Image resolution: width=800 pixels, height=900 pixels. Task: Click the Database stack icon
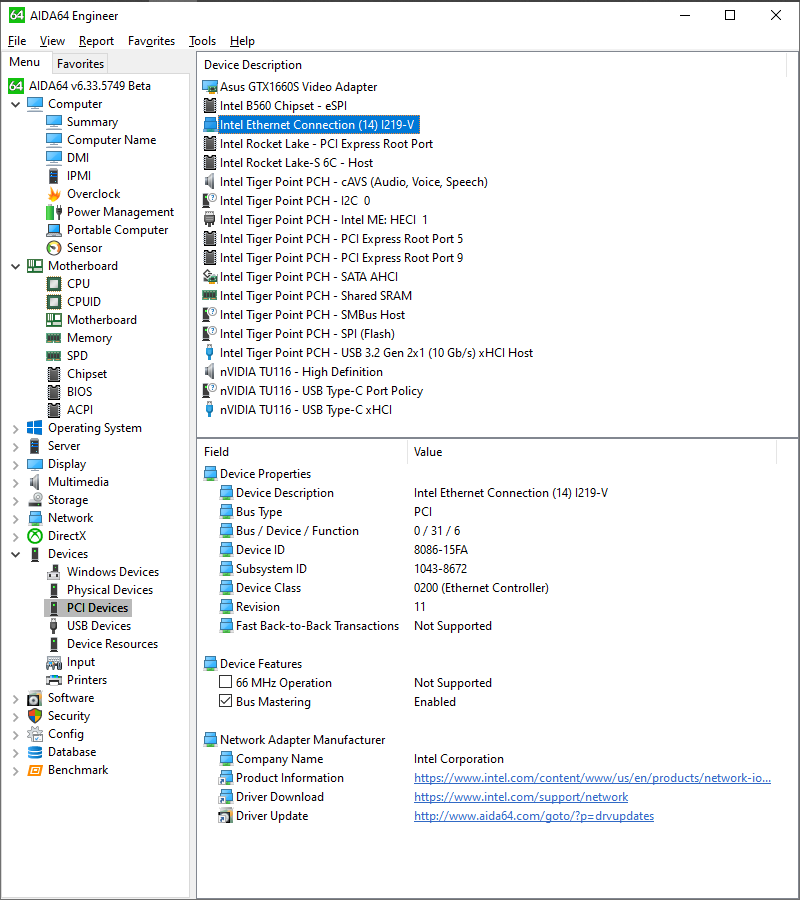[35, 752]
